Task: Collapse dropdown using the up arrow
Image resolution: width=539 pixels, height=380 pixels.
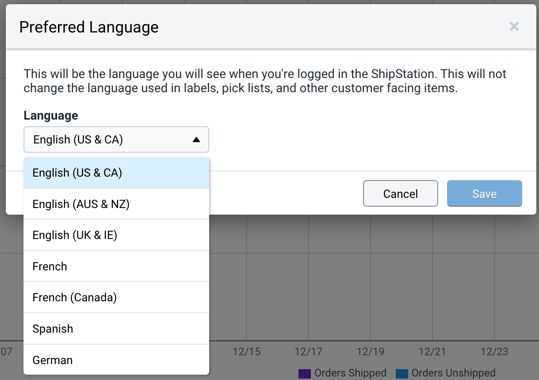Action: (x=196, y=140)
